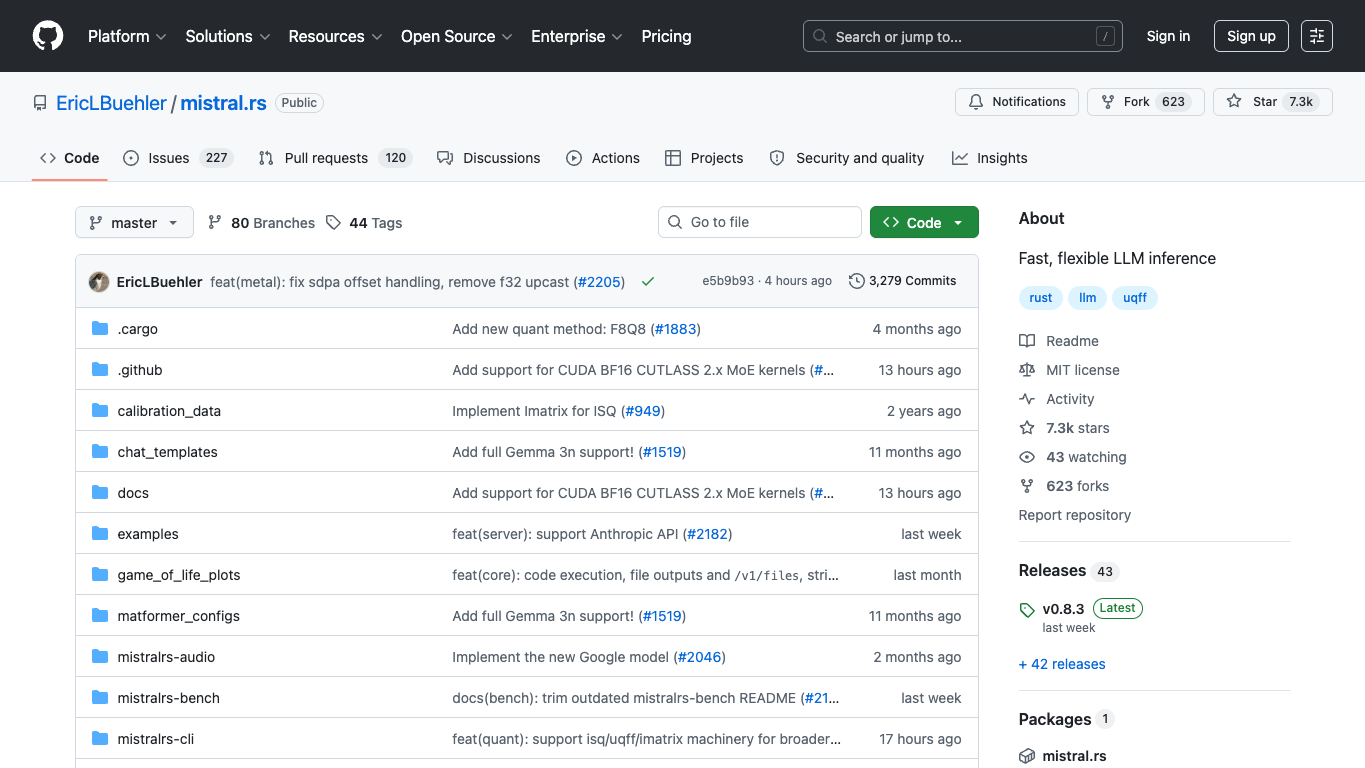Switch to the Issues tab
1365x768 pixels.
[x=178, y=158]
